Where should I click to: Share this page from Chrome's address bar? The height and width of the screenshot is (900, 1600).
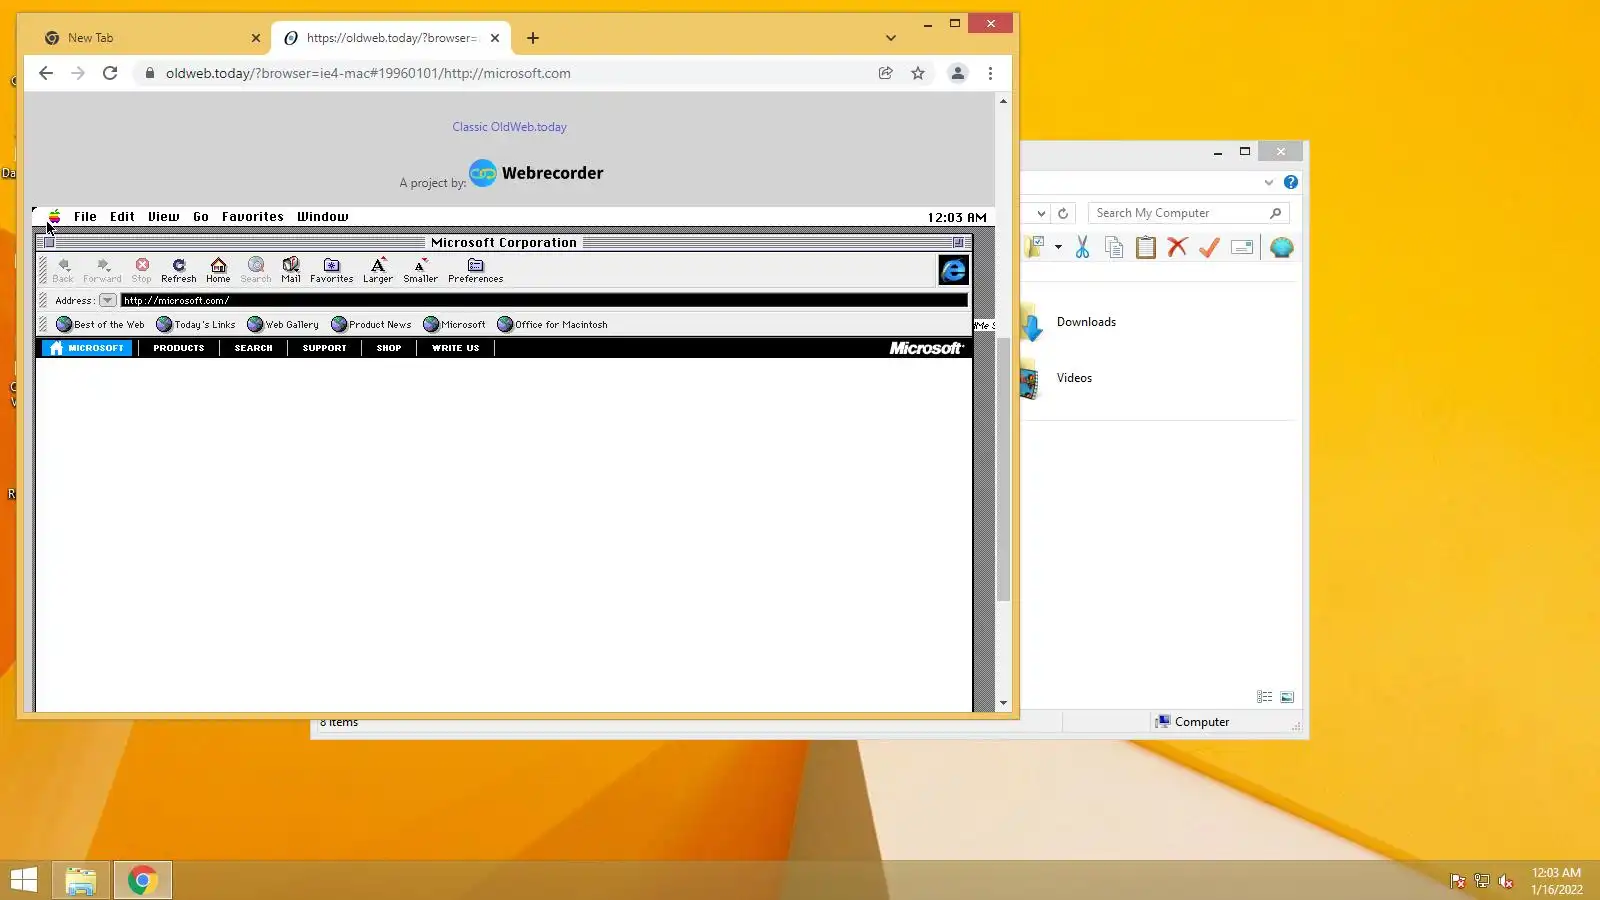pos(885,73)
